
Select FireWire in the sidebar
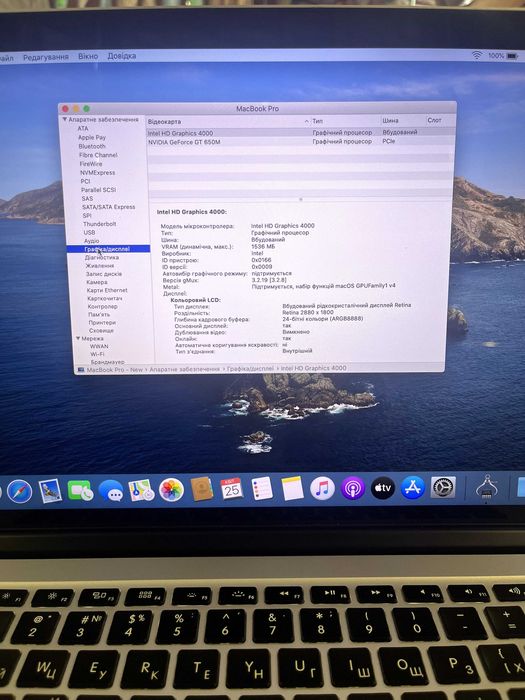coord(91,164)
